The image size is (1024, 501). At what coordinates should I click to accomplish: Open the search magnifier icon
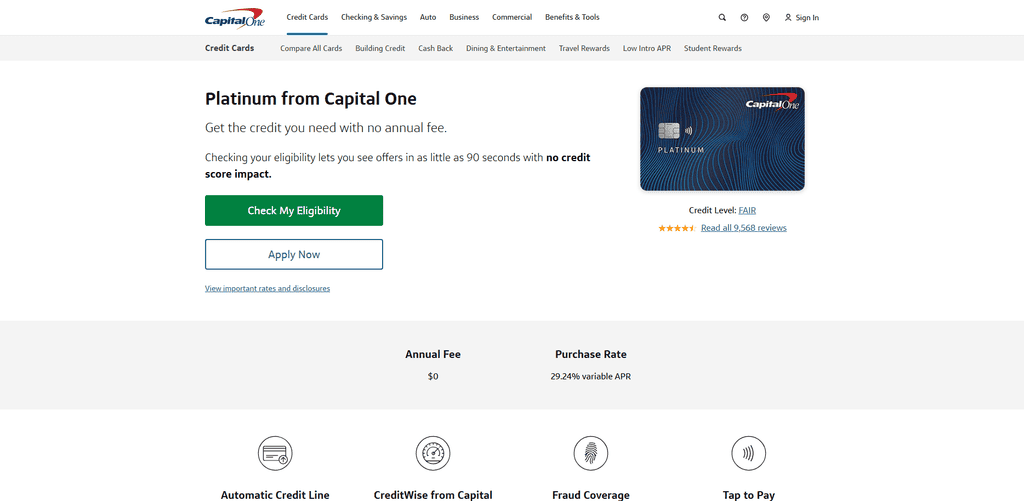pyautogui.click(x=722, y=18)
